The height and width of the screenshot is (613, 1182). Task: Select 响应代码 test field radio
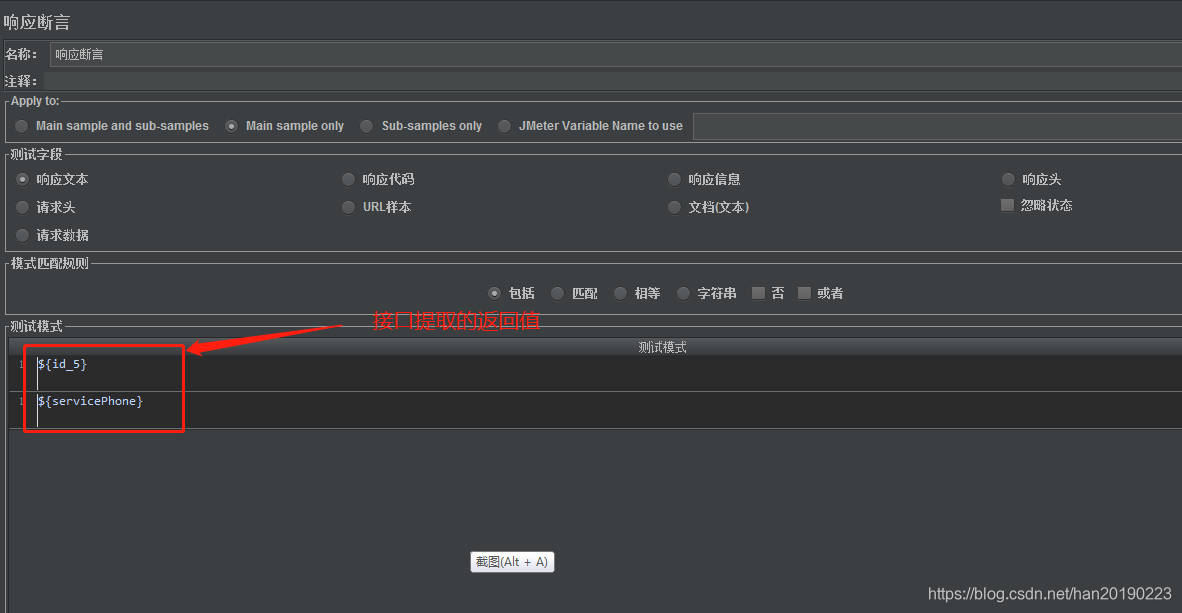348,179
